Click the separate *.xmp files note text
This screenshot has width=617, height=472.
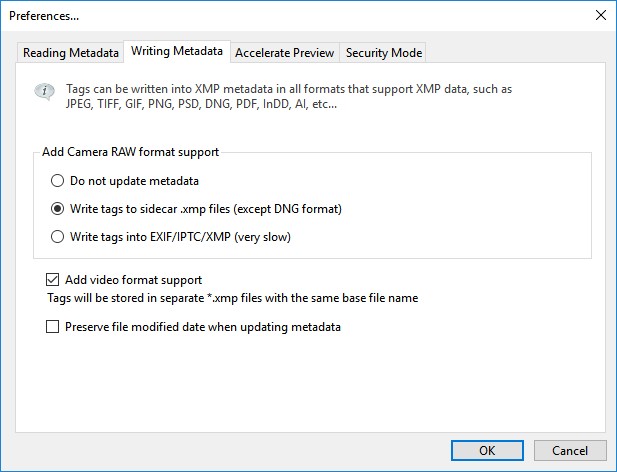pos(232,298)
